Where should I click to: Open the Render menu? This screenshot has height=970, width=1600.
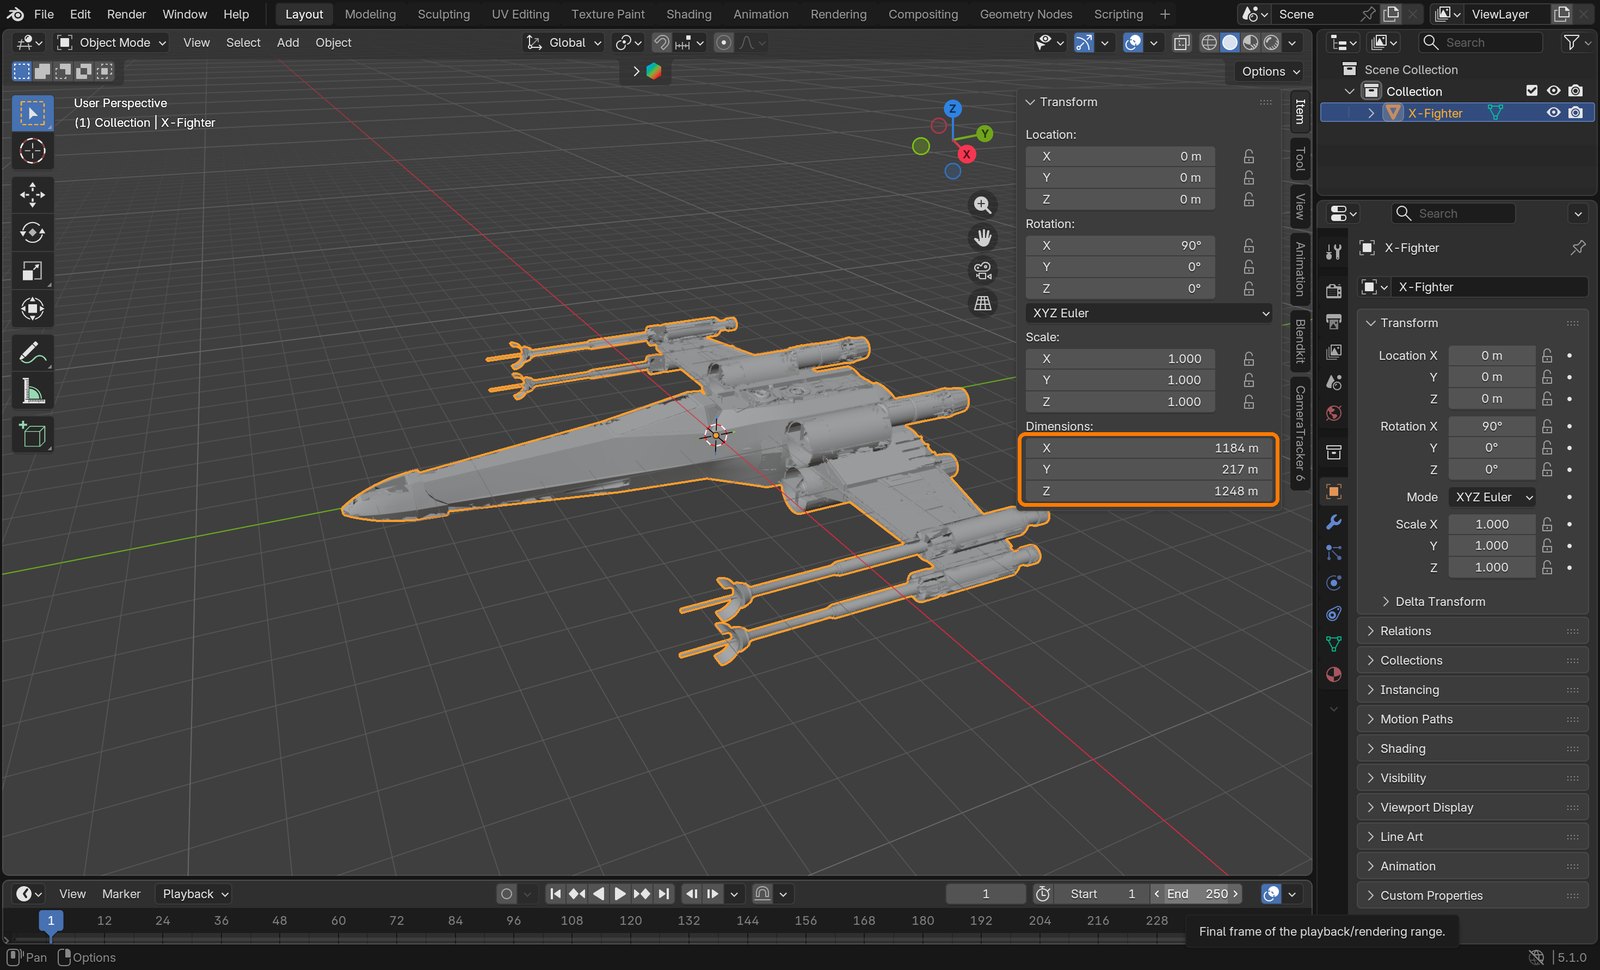pos(127,14)
